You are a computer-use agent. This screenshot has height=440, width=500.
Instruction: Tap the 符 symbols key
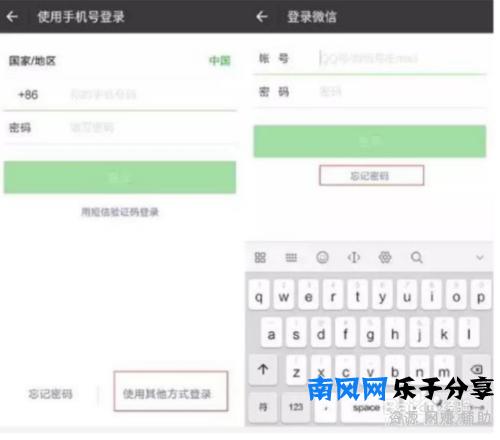(x=263, y=407)
